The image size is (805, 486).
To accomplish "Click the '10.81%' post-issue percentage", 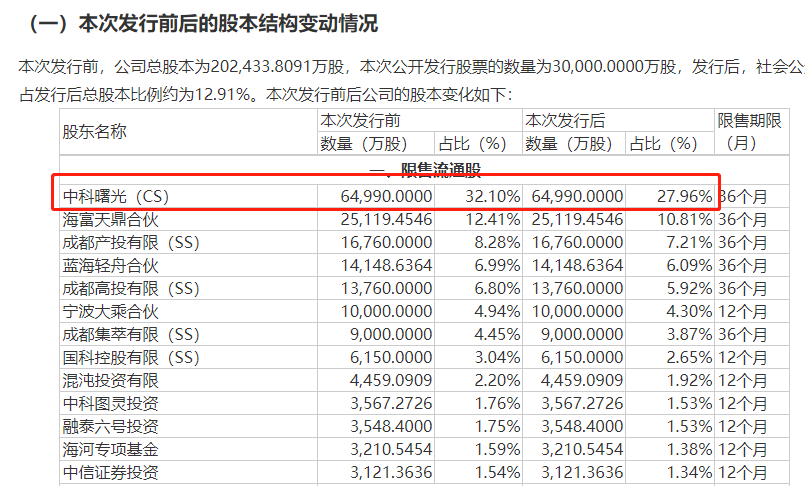I will 684,220.
